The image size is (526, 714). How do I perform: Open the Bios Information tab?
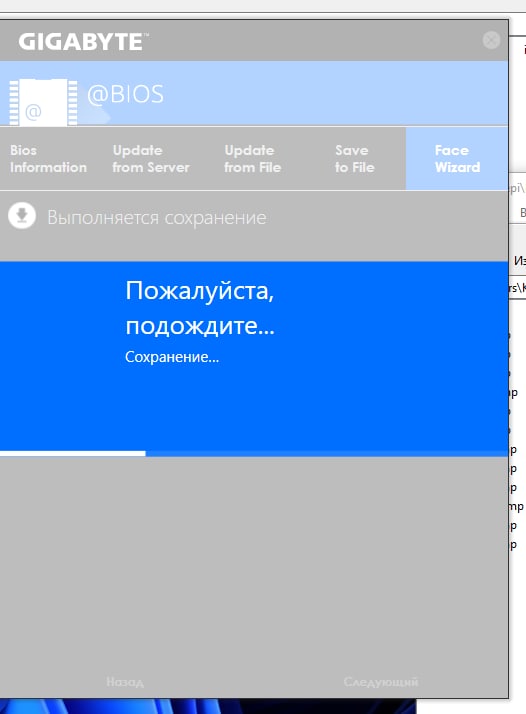coord(48,158)
